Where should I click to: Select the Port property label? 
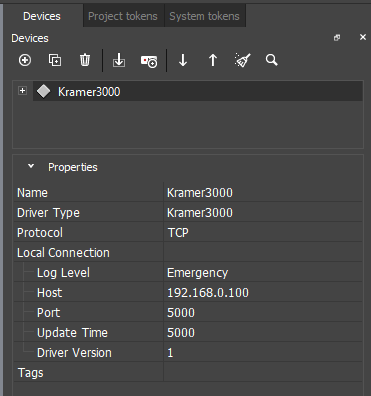tap(49, 313)
